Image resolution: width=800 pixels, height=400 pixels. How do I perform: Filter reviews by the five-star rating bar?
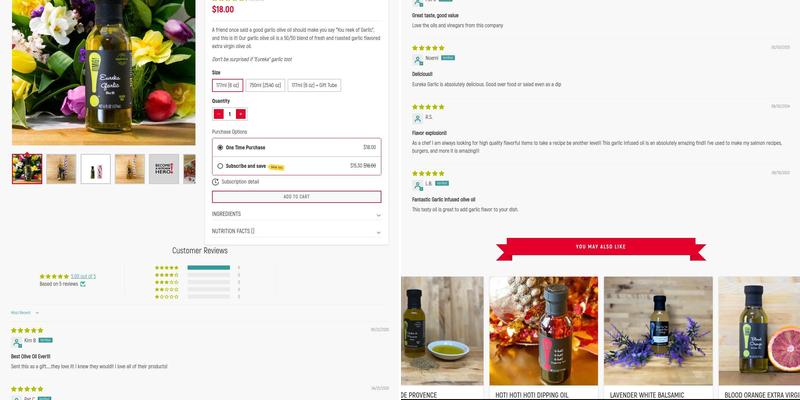tap(208, 268)
